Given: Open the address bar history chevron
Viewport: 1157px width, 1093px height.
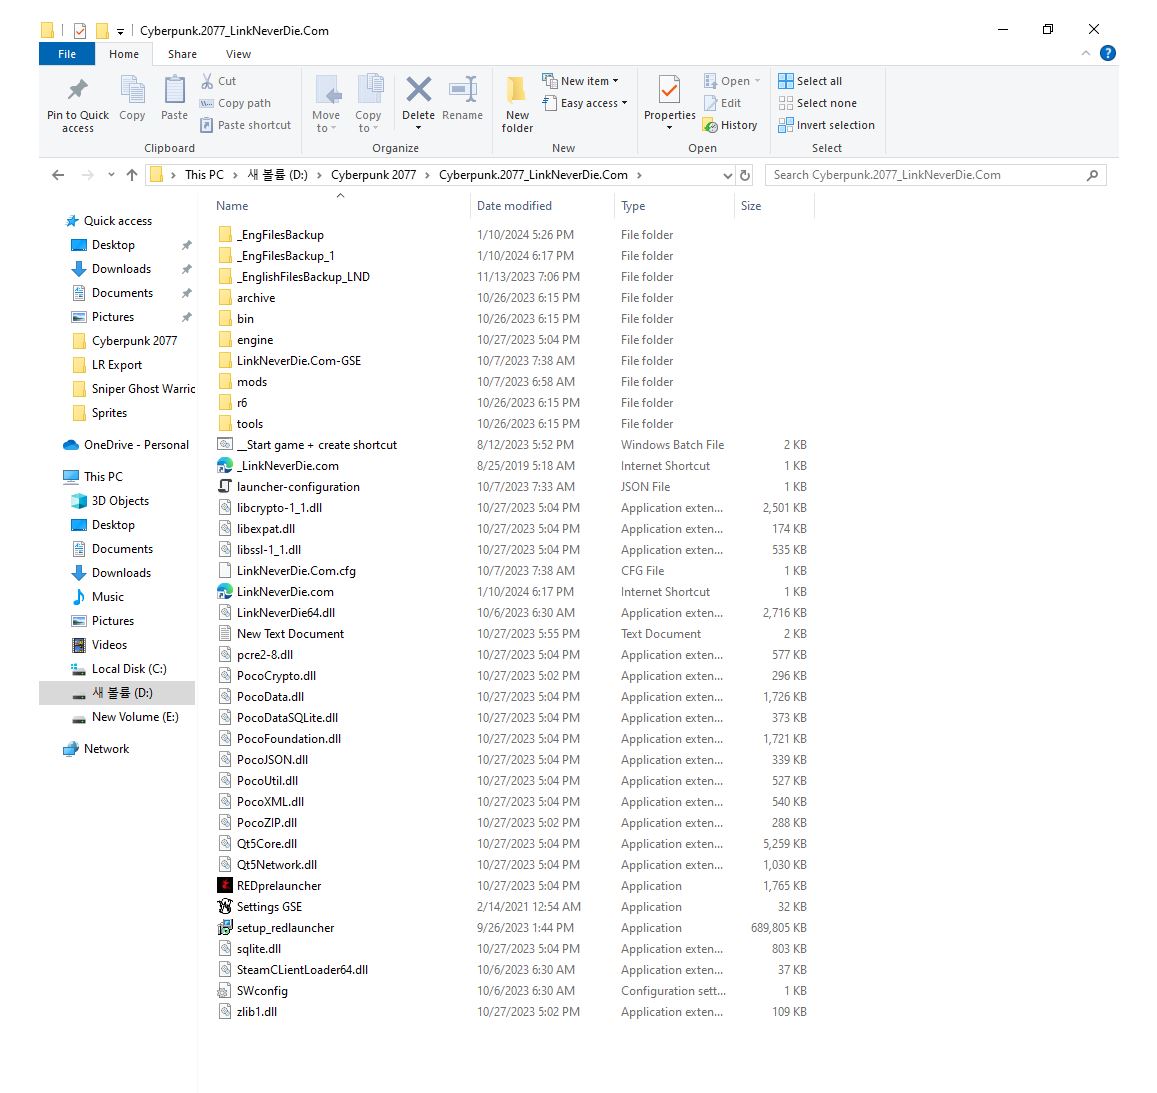Looking at the screenshot, I should click(x=727, y=174).
